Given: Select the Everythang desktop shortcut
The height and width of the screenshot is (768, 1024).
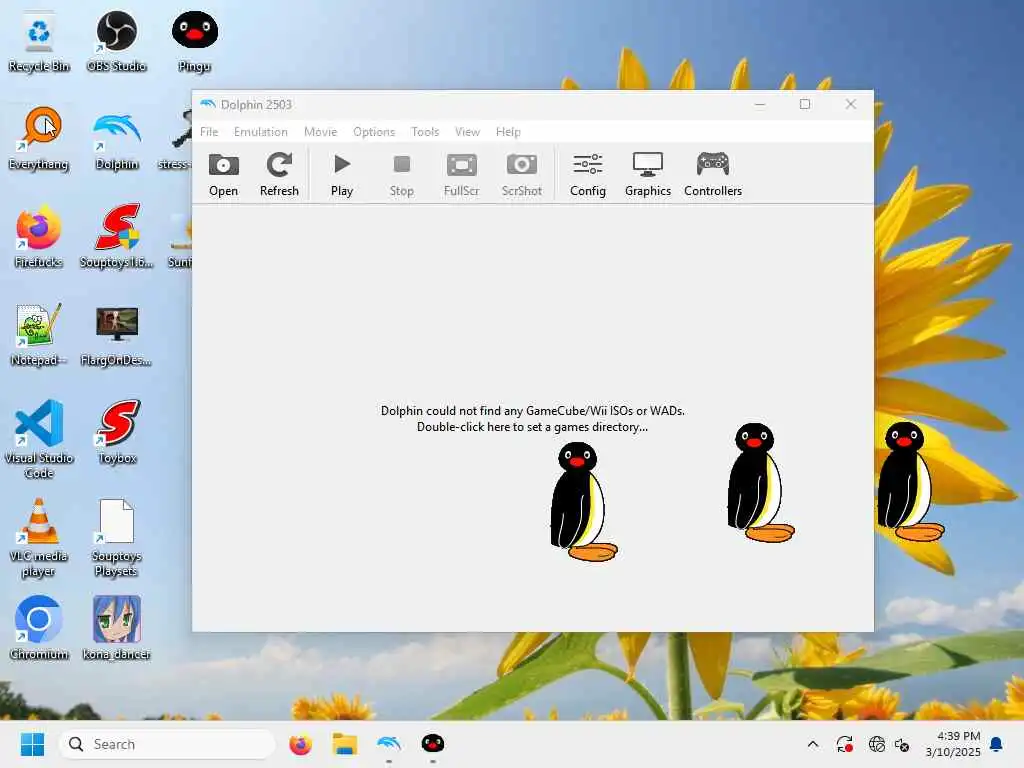Looking at the screenshot, I should [39, 140].
